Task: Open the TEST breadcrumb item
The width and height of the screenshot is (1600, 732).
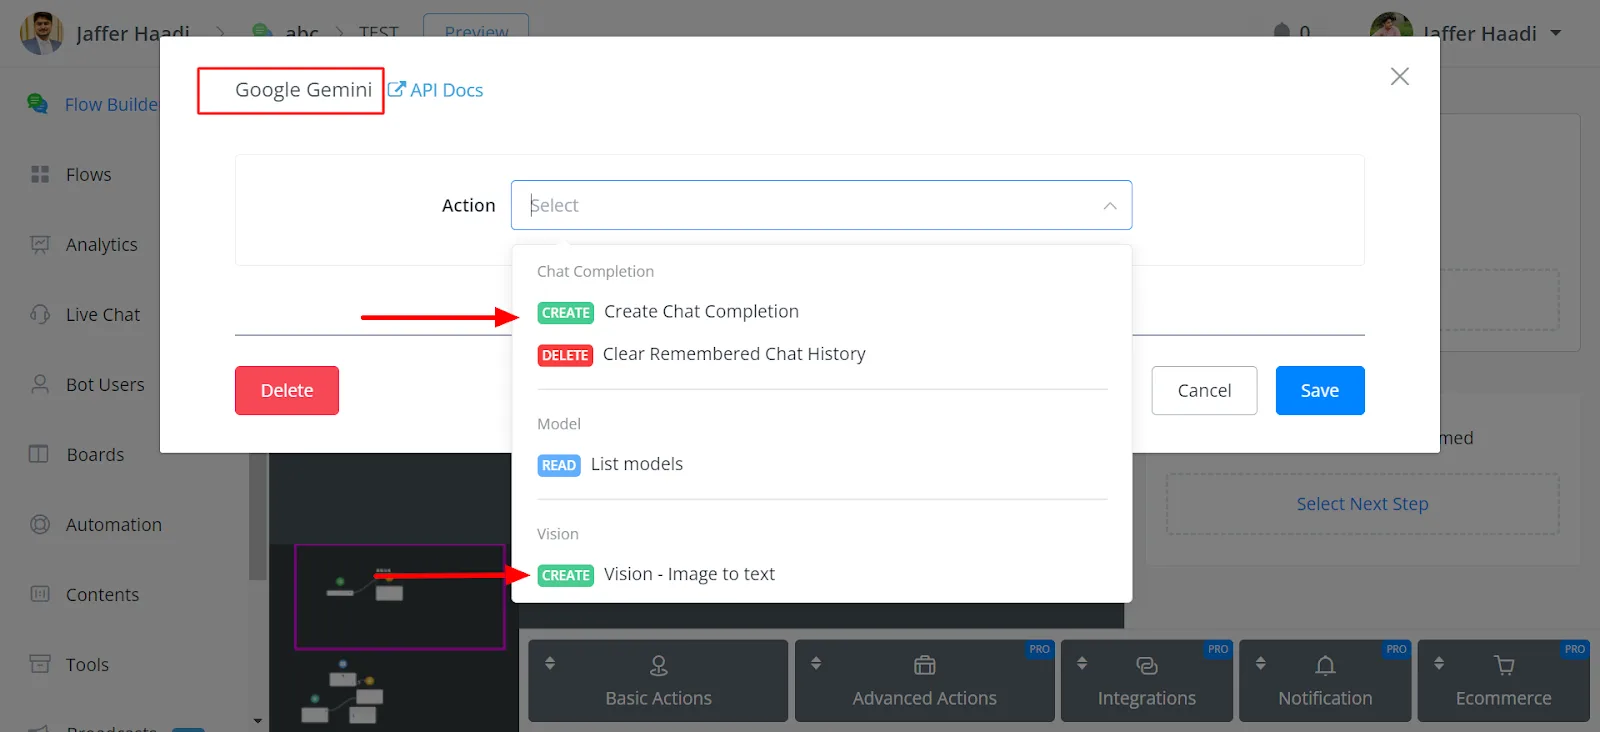Action: click(x=378, y=33)
